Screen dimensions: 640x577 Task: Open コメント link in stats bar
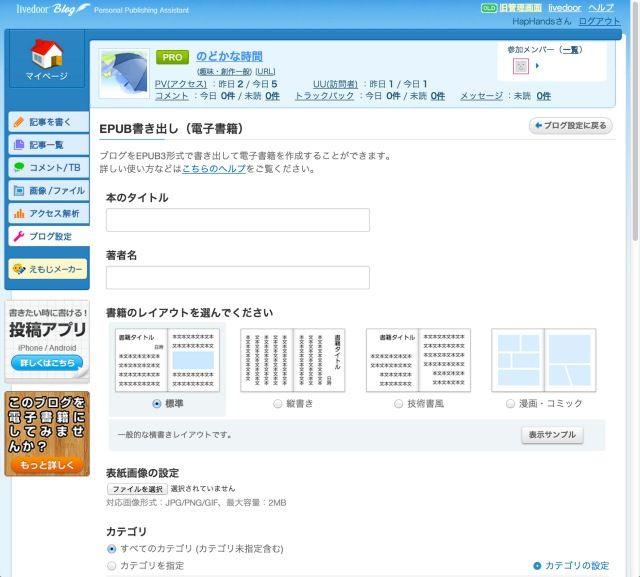pos(171,96)
